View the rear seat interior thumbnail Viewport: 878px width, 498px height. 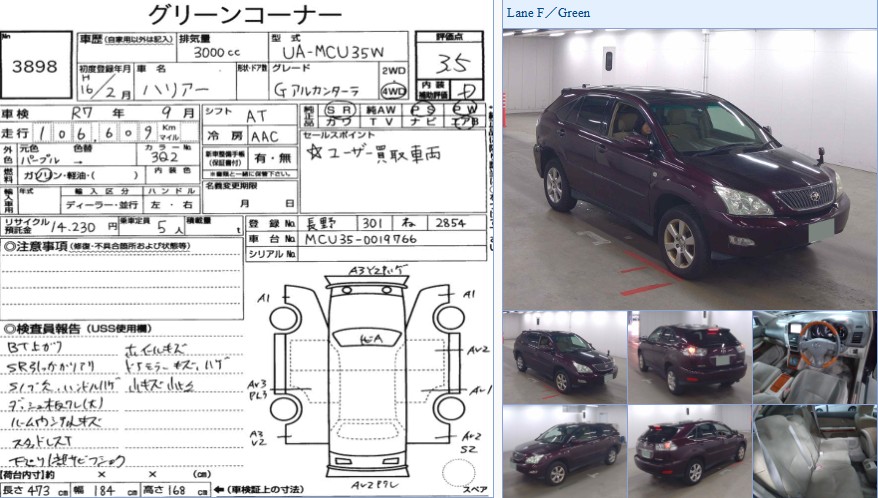pyautogui.click(x=815, y=452)
